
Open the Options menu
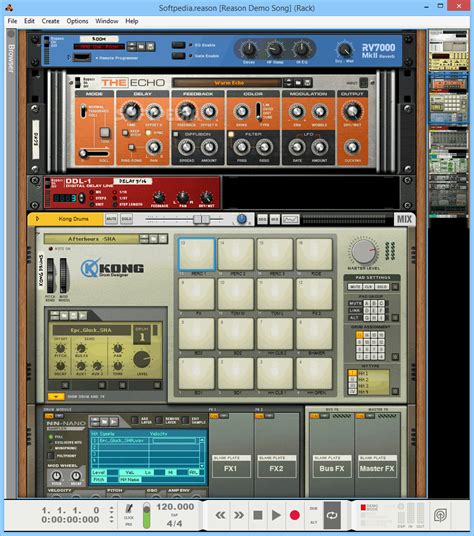pyautogui.click(x=77, y=21)
